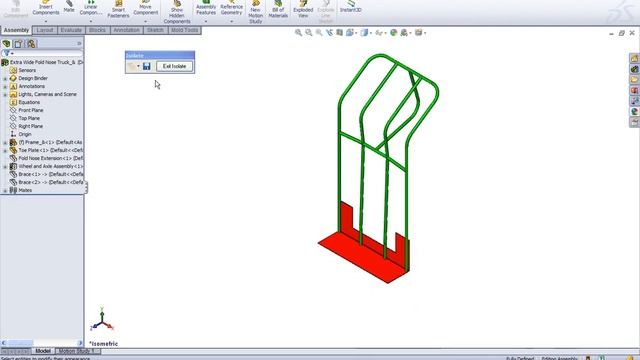Open Reference Geometry dropdown arrow

pyautogui.click(x=231, y=21)
